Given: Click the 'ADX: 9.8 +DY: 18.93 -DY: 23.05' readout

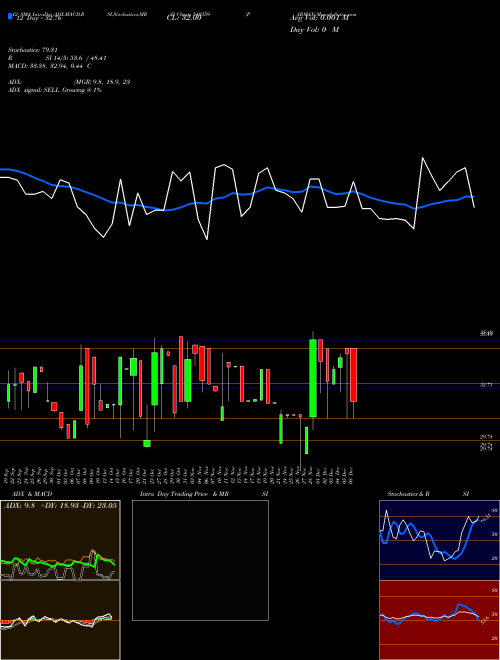Looking at the screenshot, I should [60, 505].
